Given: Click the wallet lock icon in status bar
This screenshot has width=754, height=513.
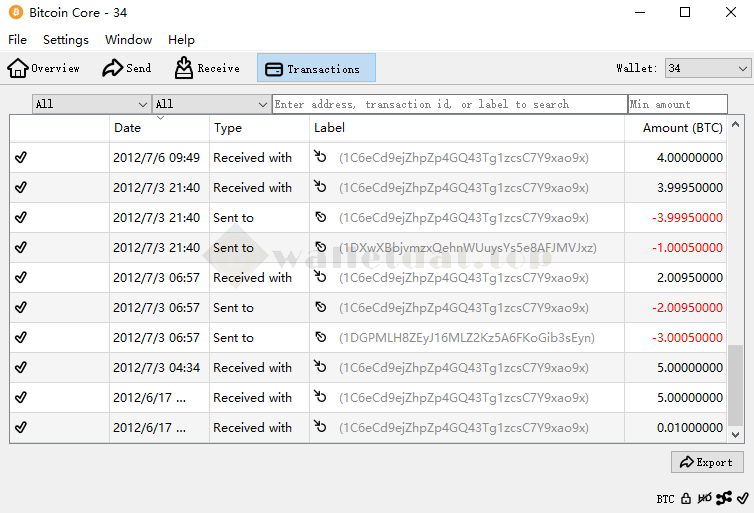Looking at the screenshot, I should pyautogui.click(x=686, y=498).
